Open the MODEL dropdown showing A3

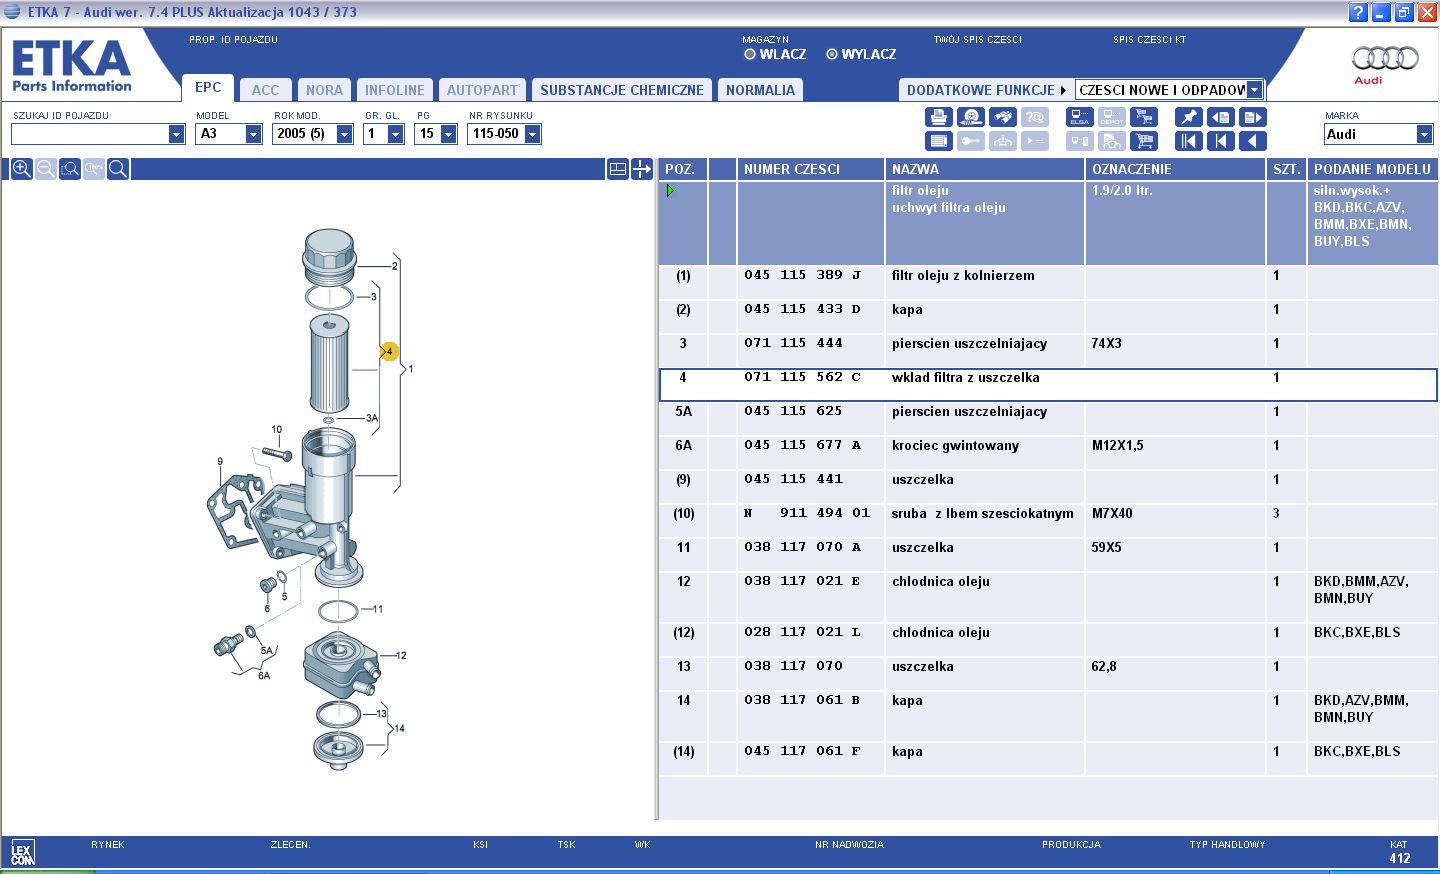pyautogui.click(x=254, y=134)
